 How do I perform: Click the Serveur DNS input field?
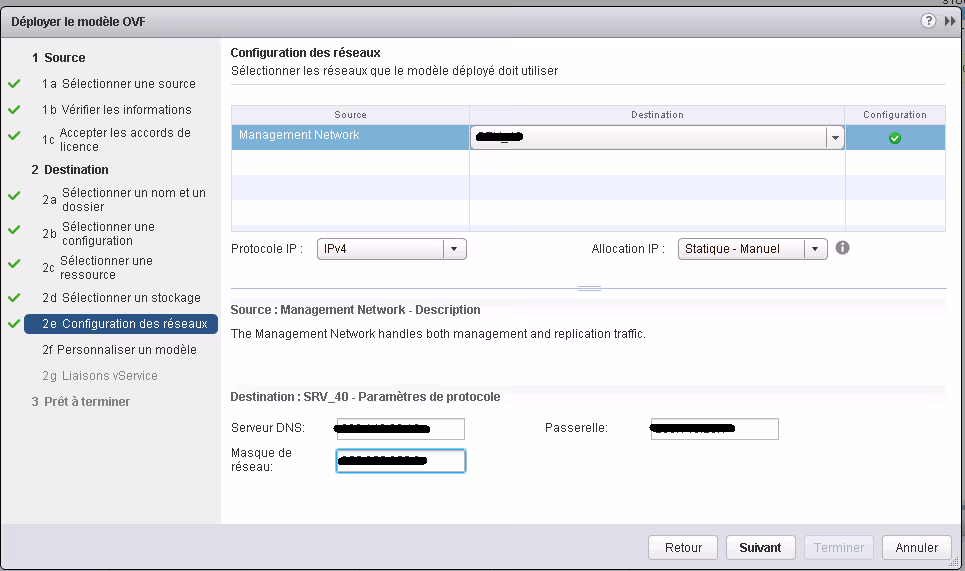click(x=400, y=429)
